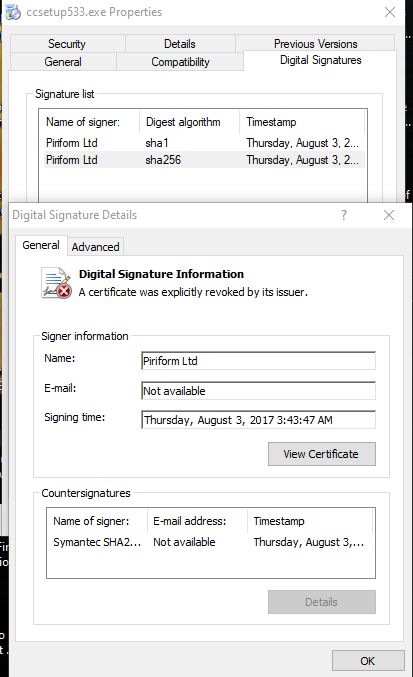Image resolution: width=413 pixels, height=677 pixels.
Task: Close the Digital Signature Details dialog
Action: tap(389, 215)
